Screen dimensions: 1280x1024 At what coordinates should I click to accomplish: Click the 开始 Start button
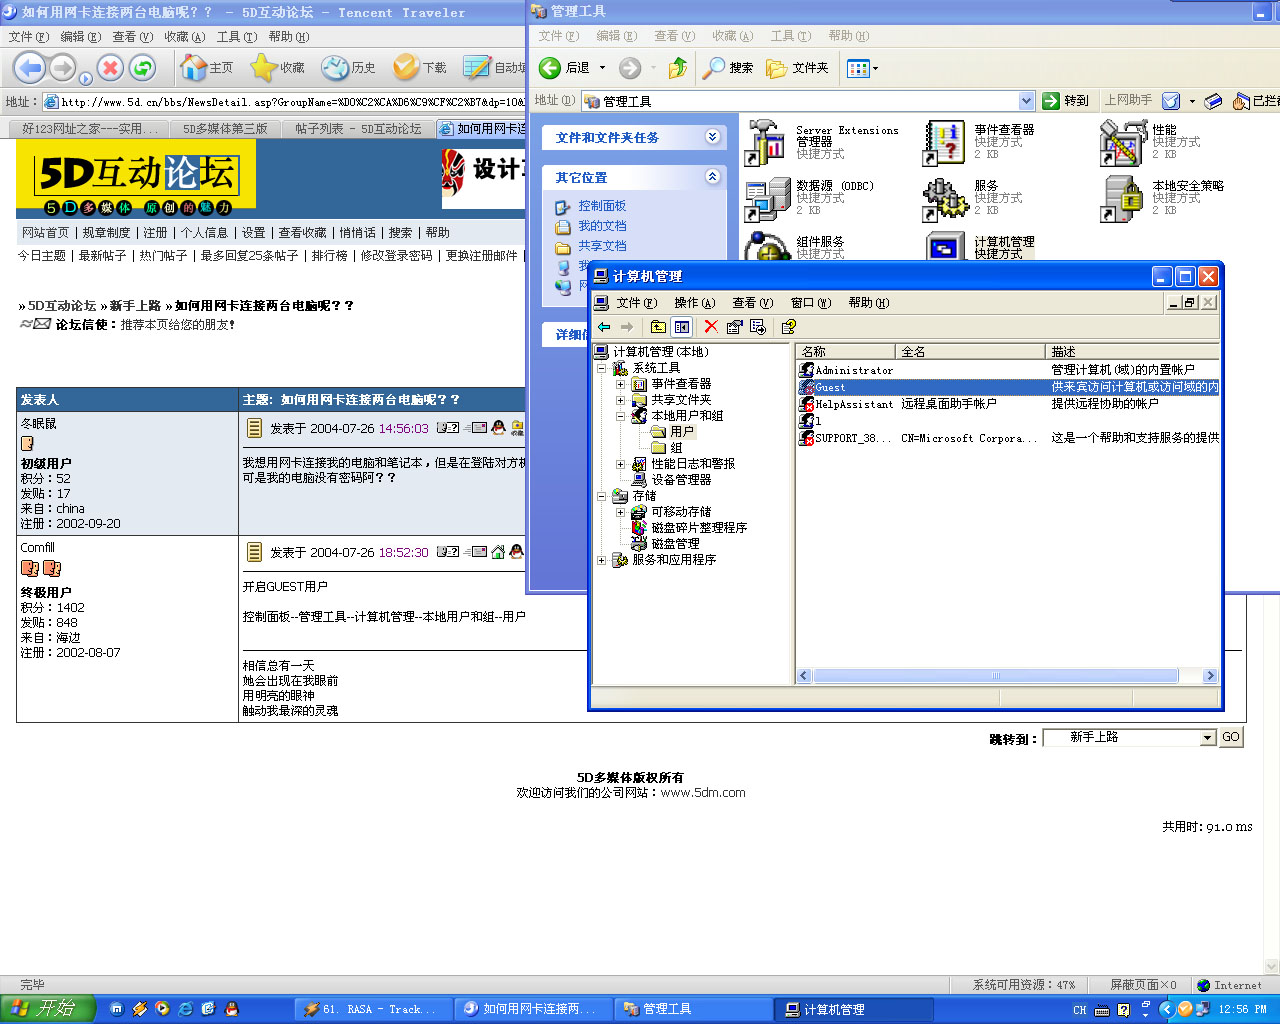pyautogui.click(x=48, y=1008)
